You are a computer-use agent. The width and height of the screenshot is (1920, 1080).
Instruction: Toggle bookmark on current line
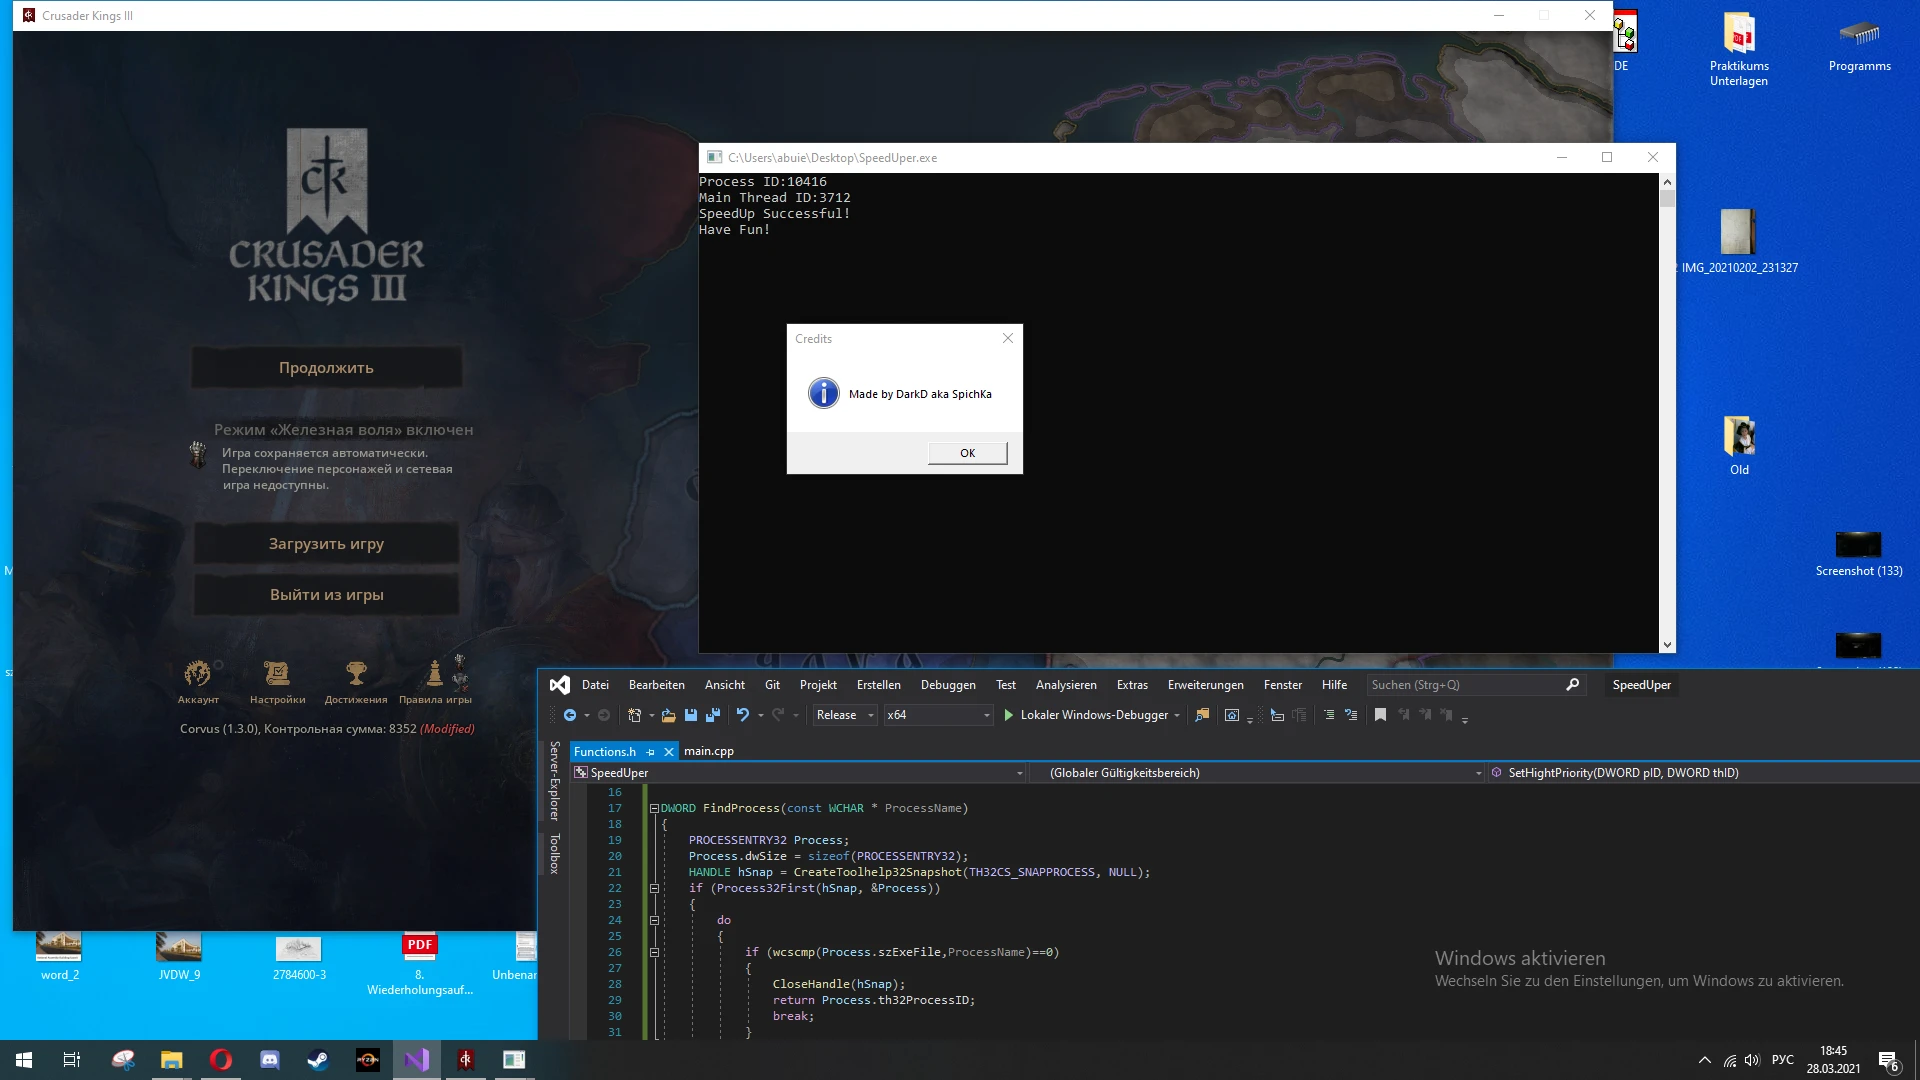tap(1380, 715)
